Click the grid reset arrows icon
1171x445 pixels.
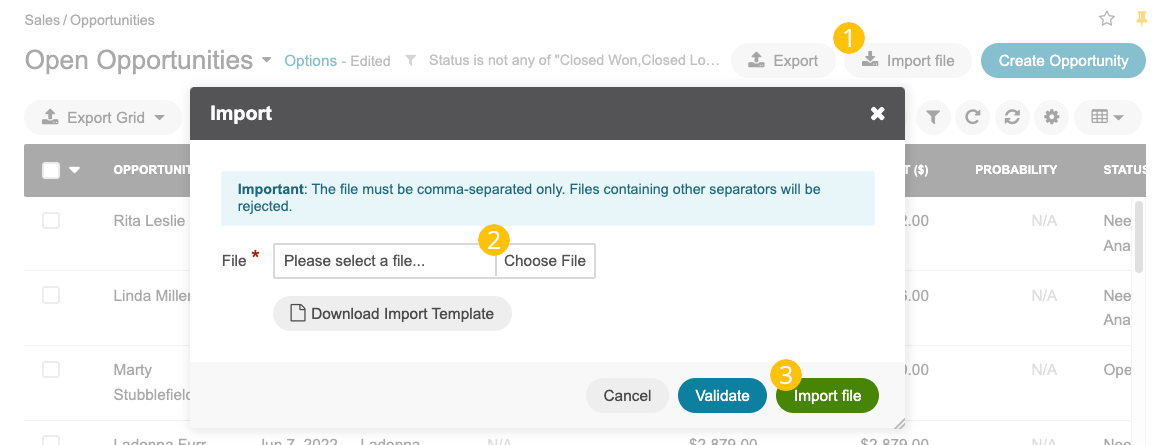(x=1012, y=117)
